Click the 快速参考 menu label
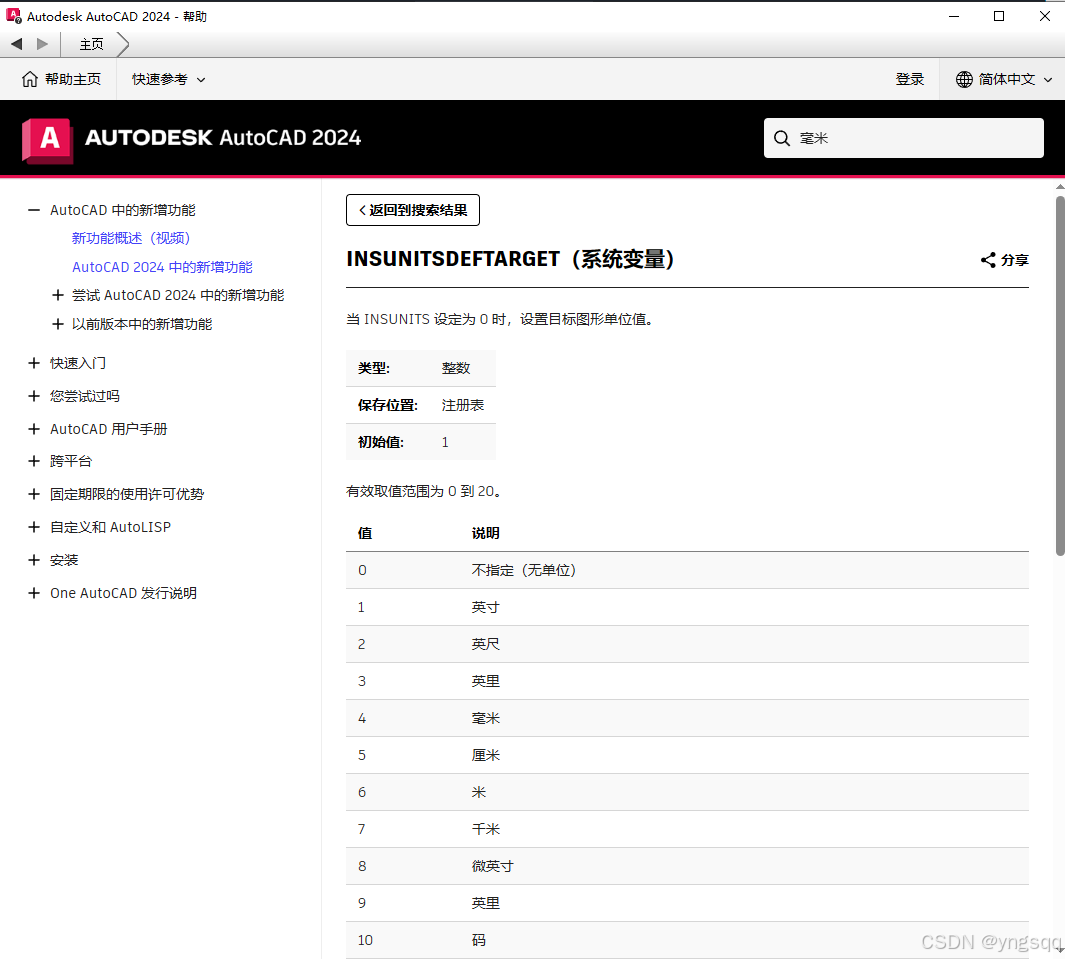Viewport: 1065px width, 959px height. click(160, 79)
